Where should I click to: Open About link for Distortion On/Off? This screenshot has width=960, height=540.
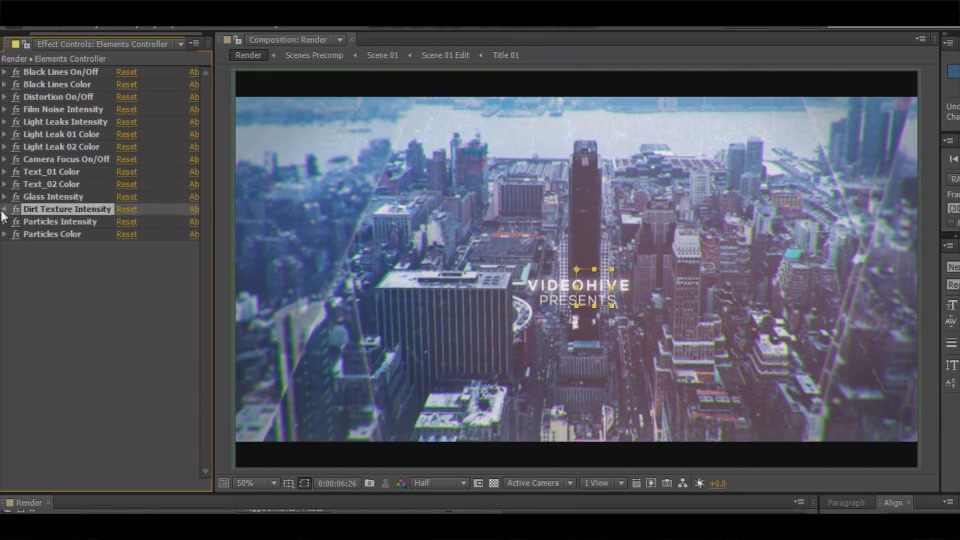click(194, 97)
